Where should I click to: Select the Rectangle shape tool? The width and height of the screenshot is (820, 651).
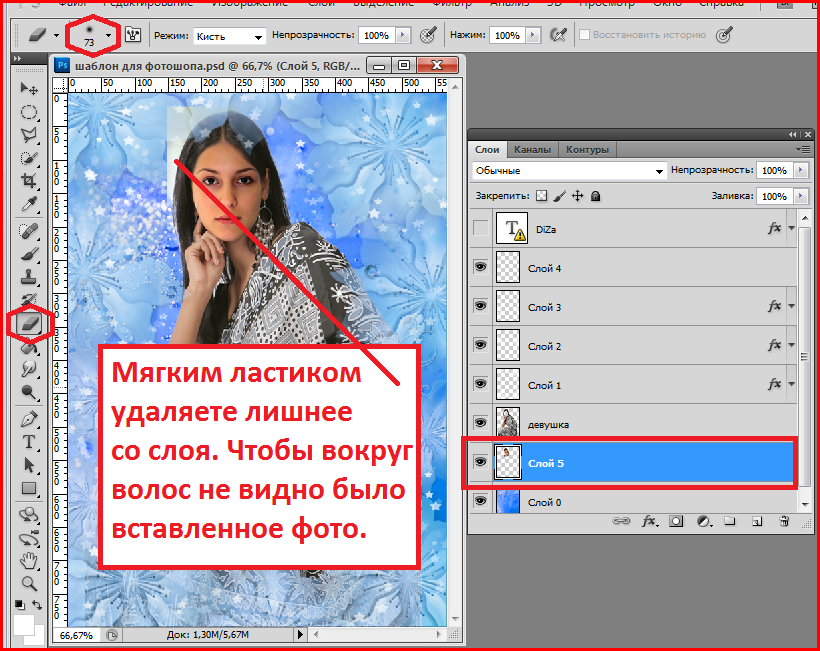pos(29,488)
